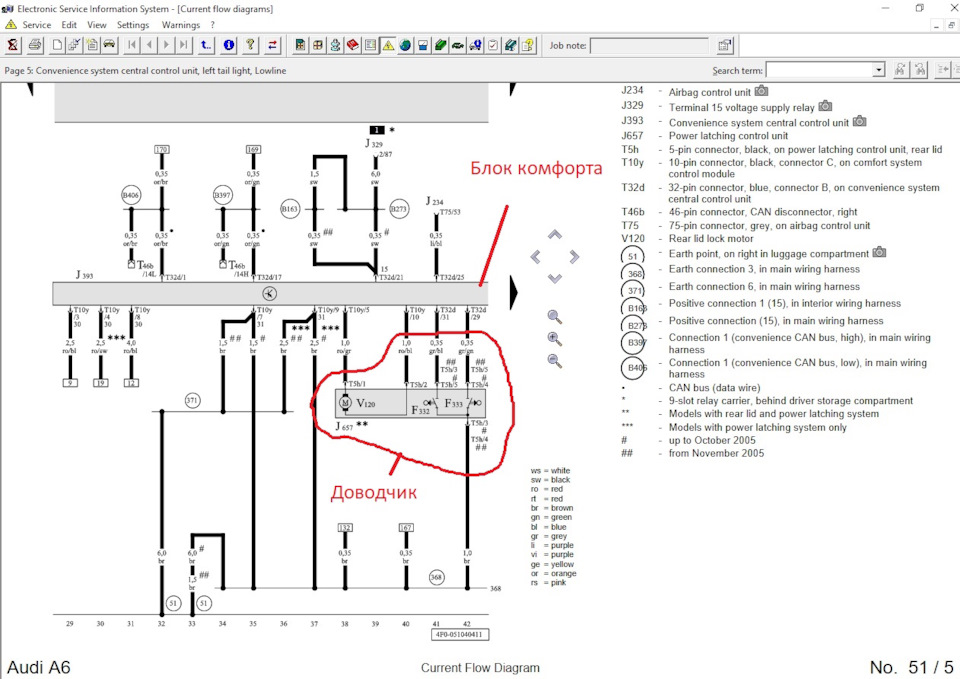Click track reference box 19
Viewport: 960px width, 679px height.
pyautogui.click(x=100, y=383)
